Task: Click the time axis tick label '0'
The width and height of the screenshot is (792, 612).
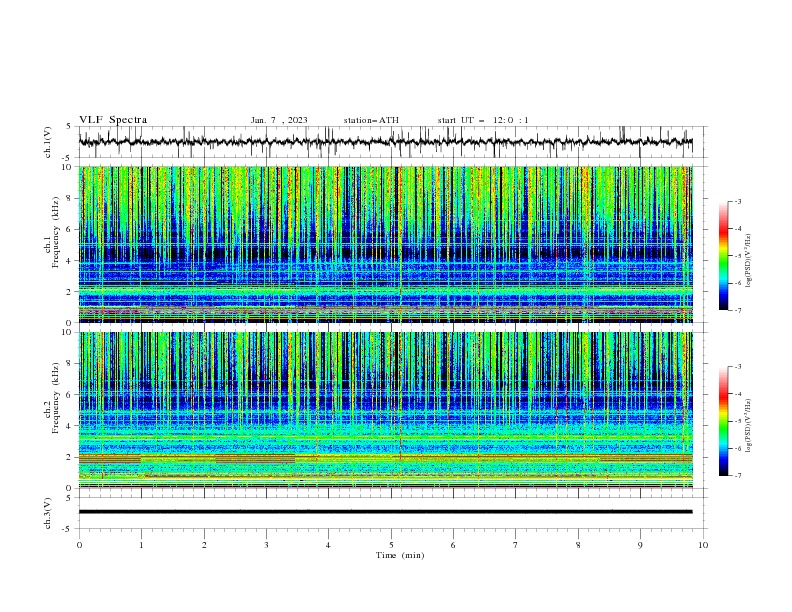Action: [79, 545]
